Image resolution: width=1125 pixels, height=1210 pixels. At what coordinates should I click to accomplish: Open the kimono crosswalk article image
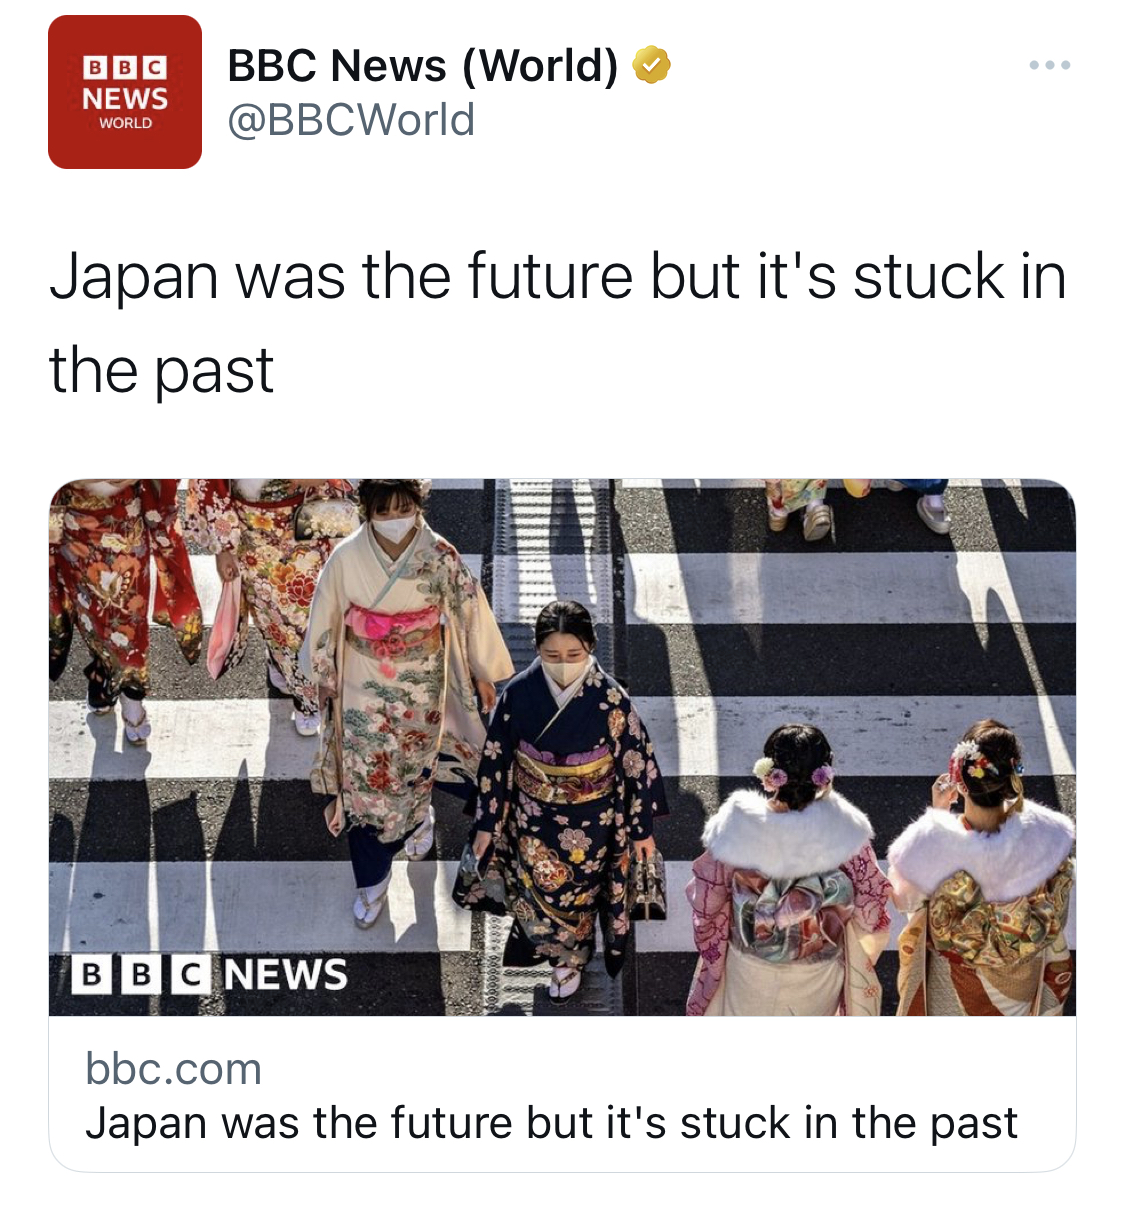pos(562,748)
